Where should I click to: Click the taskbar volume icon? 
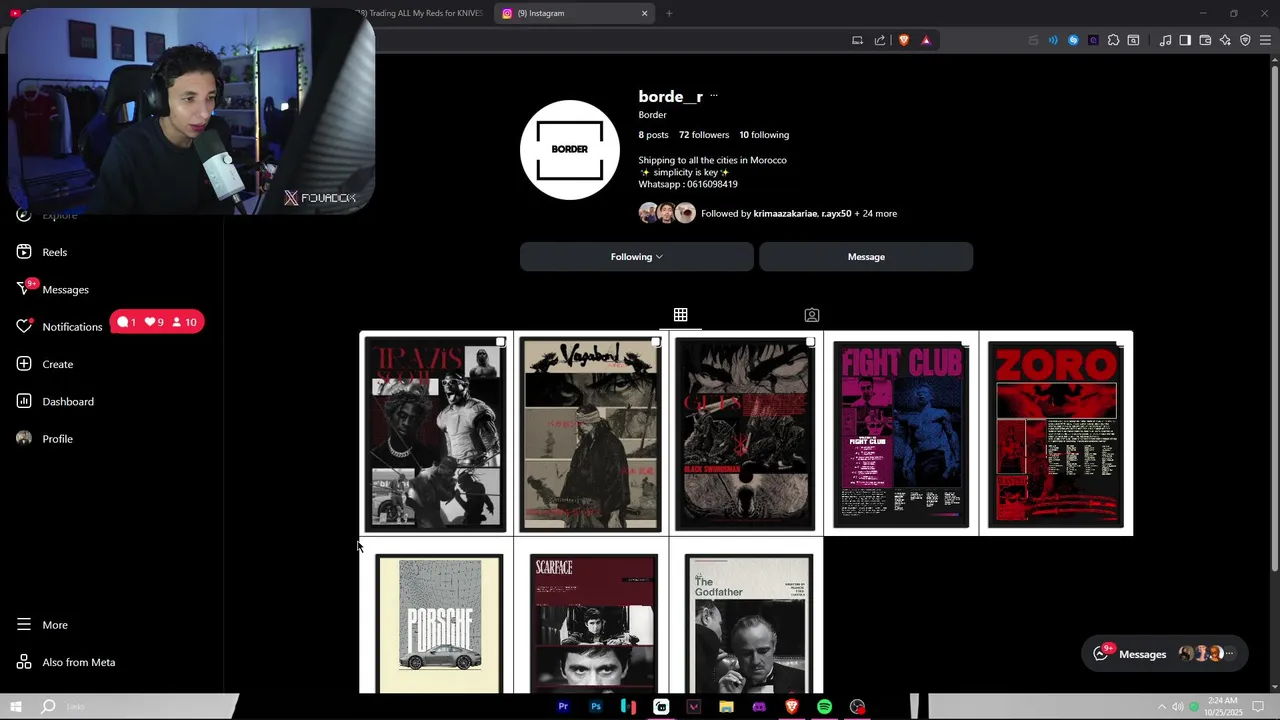click(x=1177, y=707)
